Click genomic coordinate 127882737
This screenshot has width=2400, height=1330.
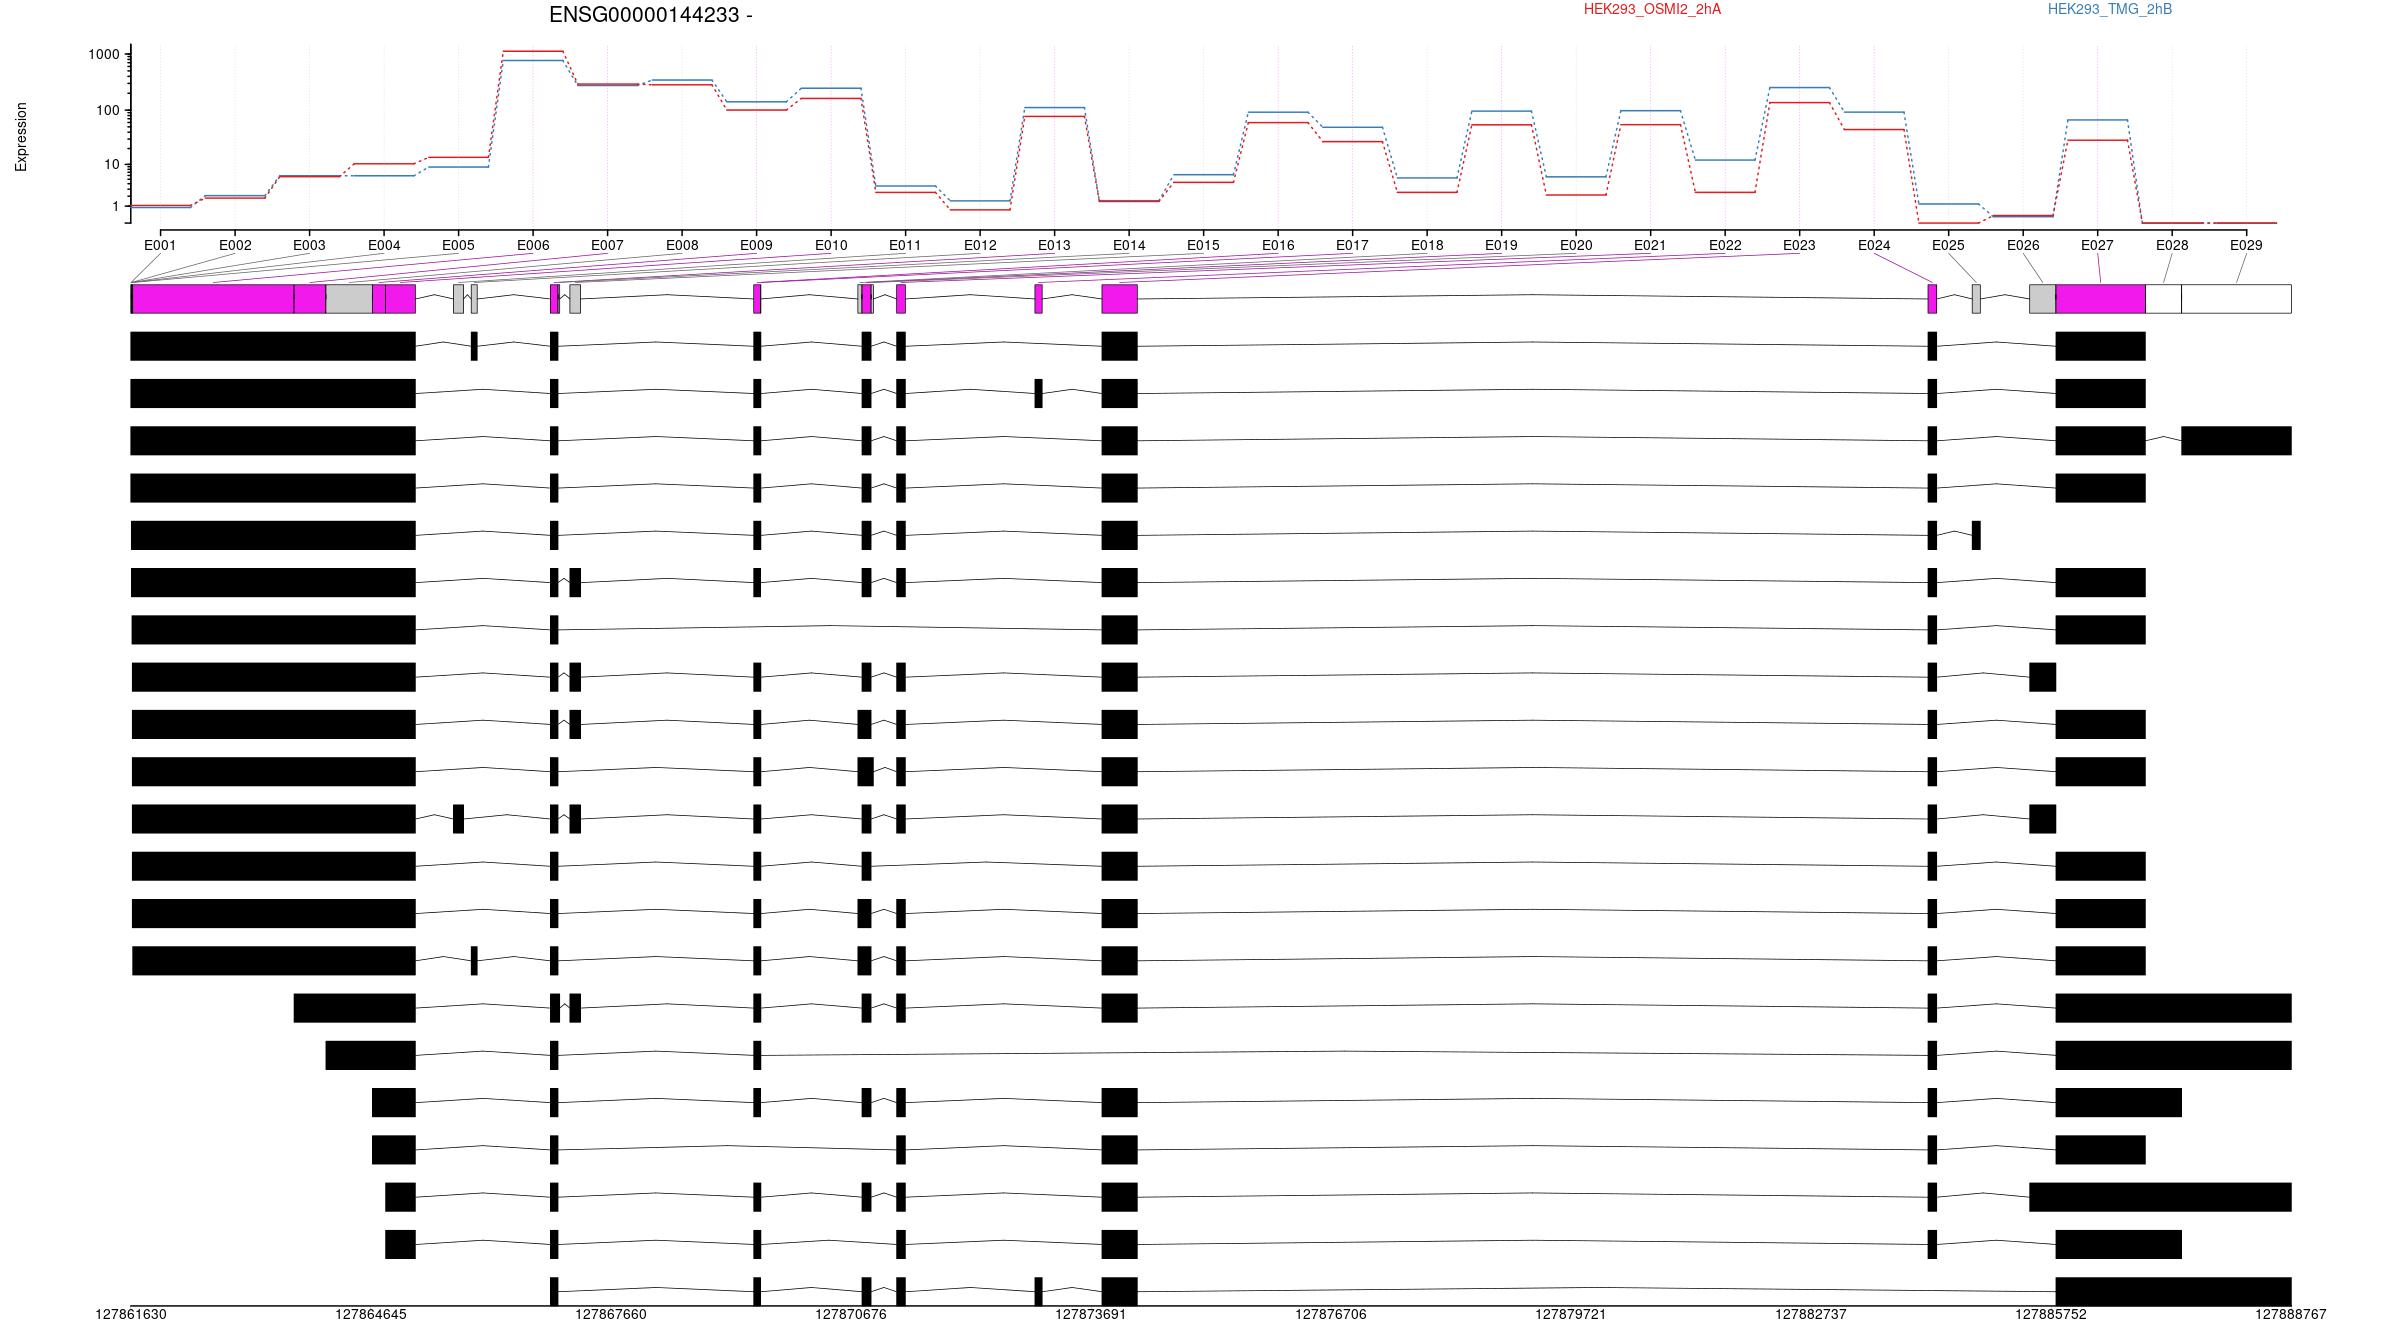tap(1811, 1314)
